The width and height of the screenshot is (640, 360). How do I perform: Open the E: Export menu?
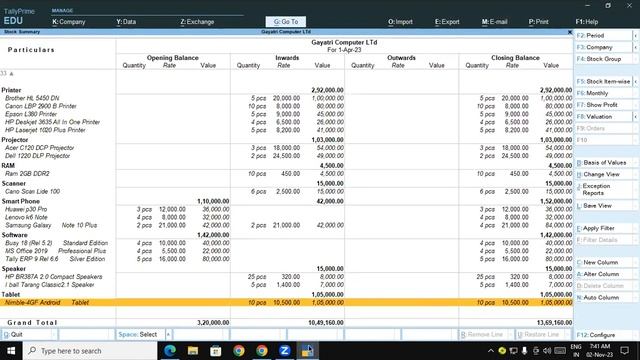(447, 22)
